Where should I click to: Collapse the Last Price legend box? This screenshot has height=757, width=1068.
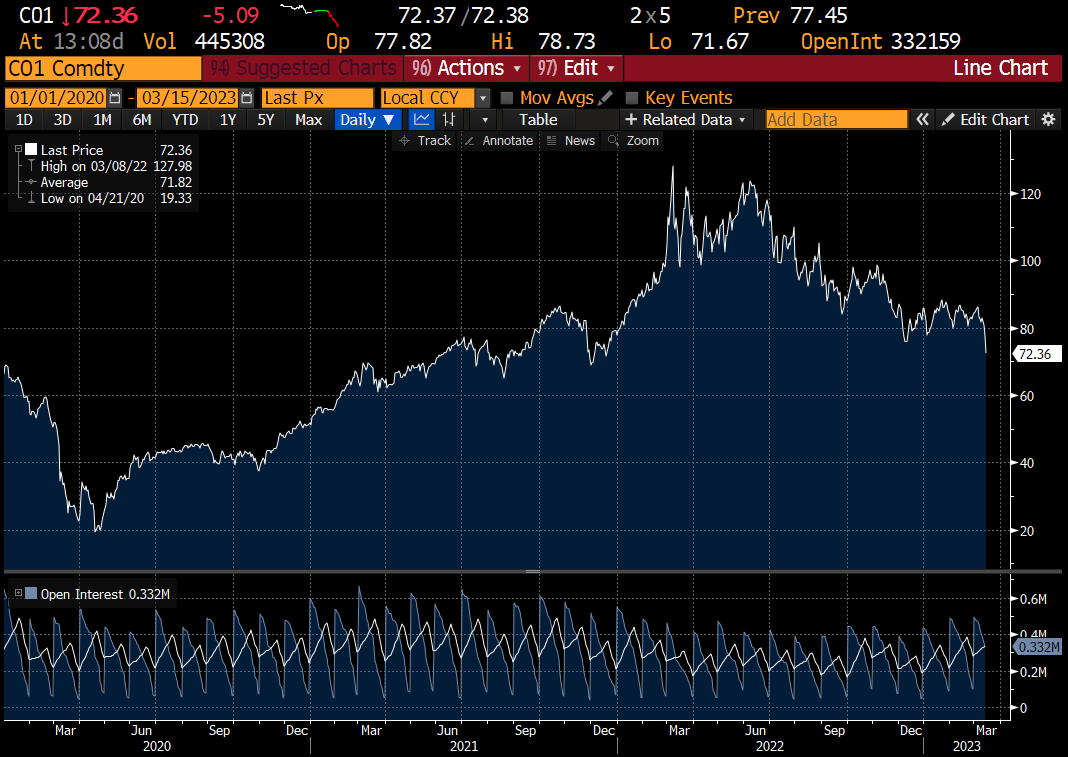point(18,149)
